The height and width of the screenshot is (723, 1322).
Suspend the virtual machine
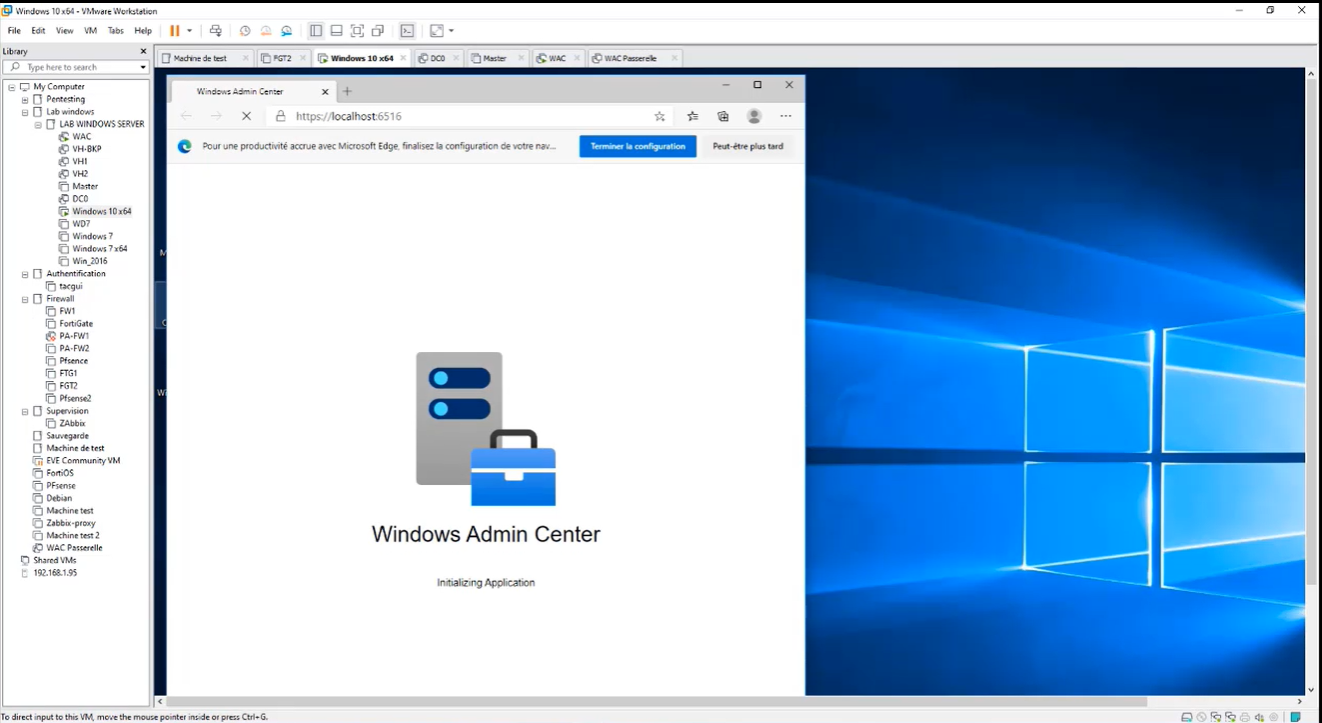tap(174, 30)
